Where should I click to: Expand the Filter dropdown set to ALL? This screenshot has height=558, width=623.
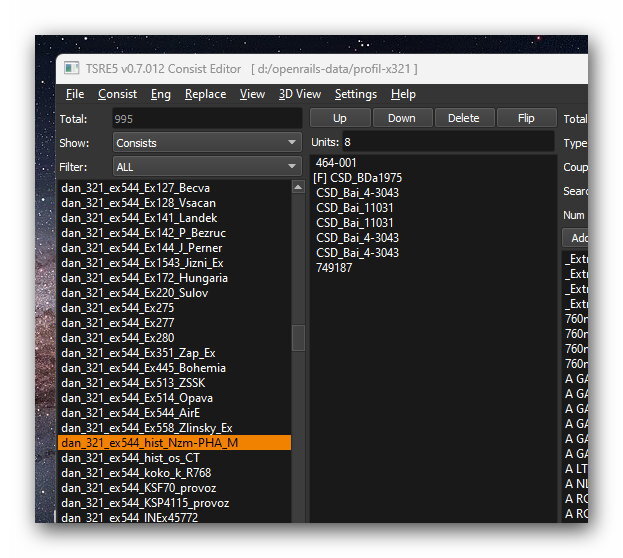[206, 167]
